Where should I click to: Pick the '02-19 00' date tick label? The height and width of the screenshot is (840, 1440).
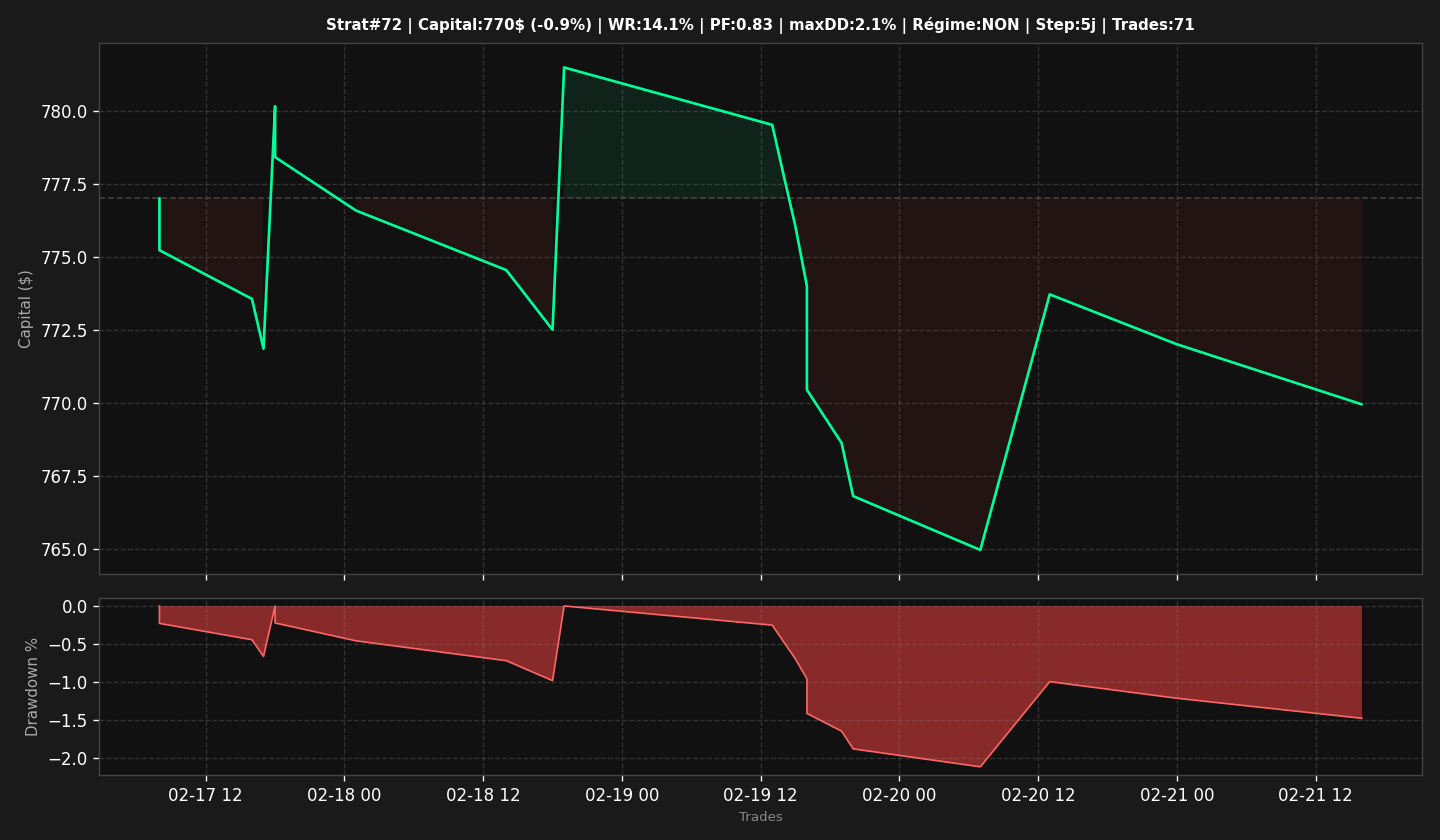click(x=622, y=795)
